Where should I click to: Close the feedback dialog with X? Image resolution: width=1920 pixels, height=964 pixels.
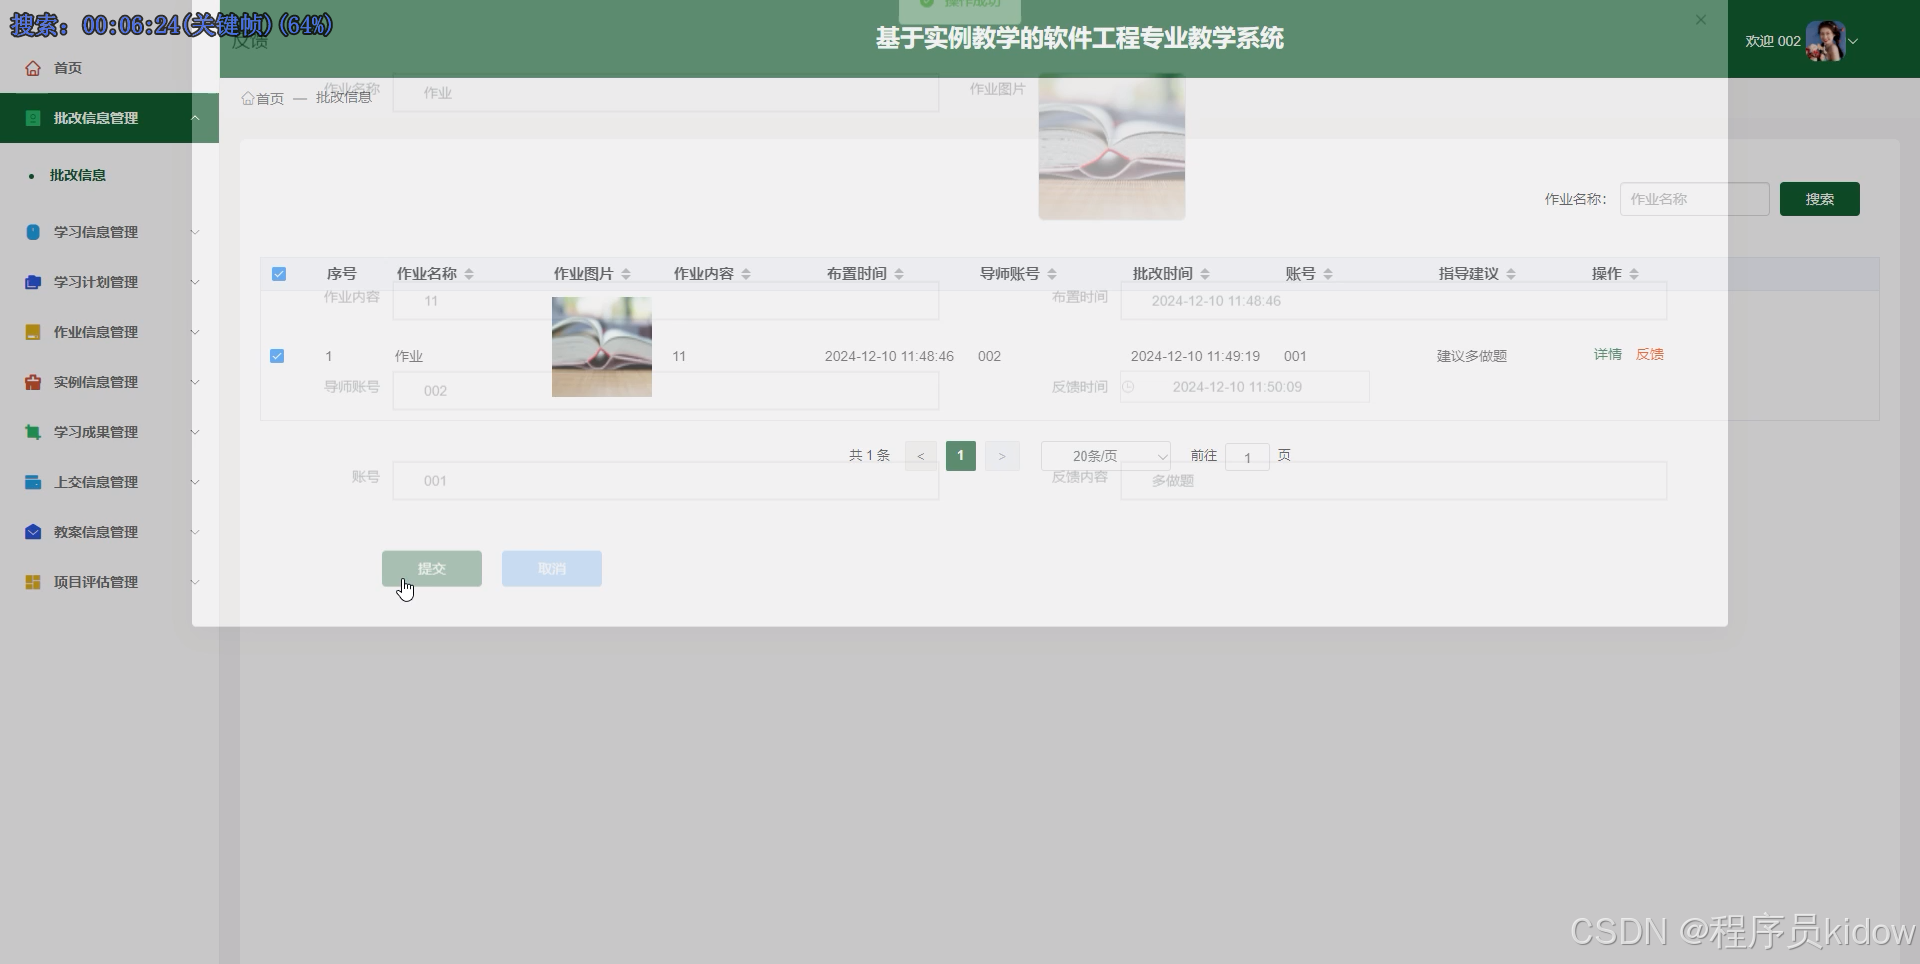(x=1701, y=20)
